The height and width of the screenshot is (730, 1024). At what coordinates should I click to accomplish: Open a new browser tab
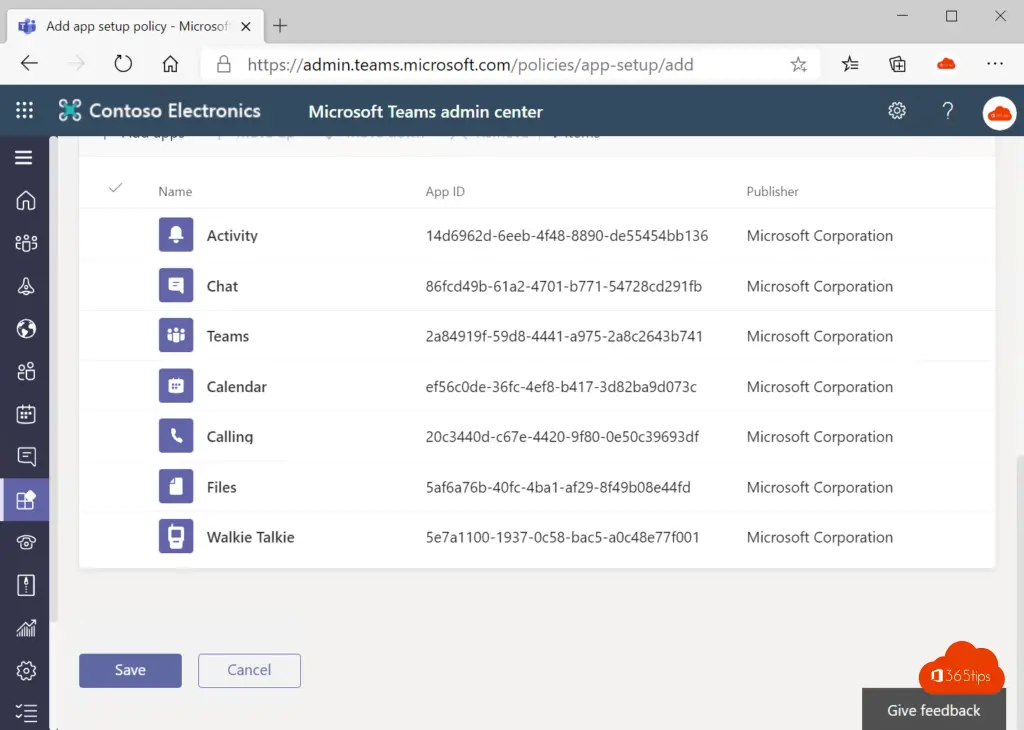[280, 25]
